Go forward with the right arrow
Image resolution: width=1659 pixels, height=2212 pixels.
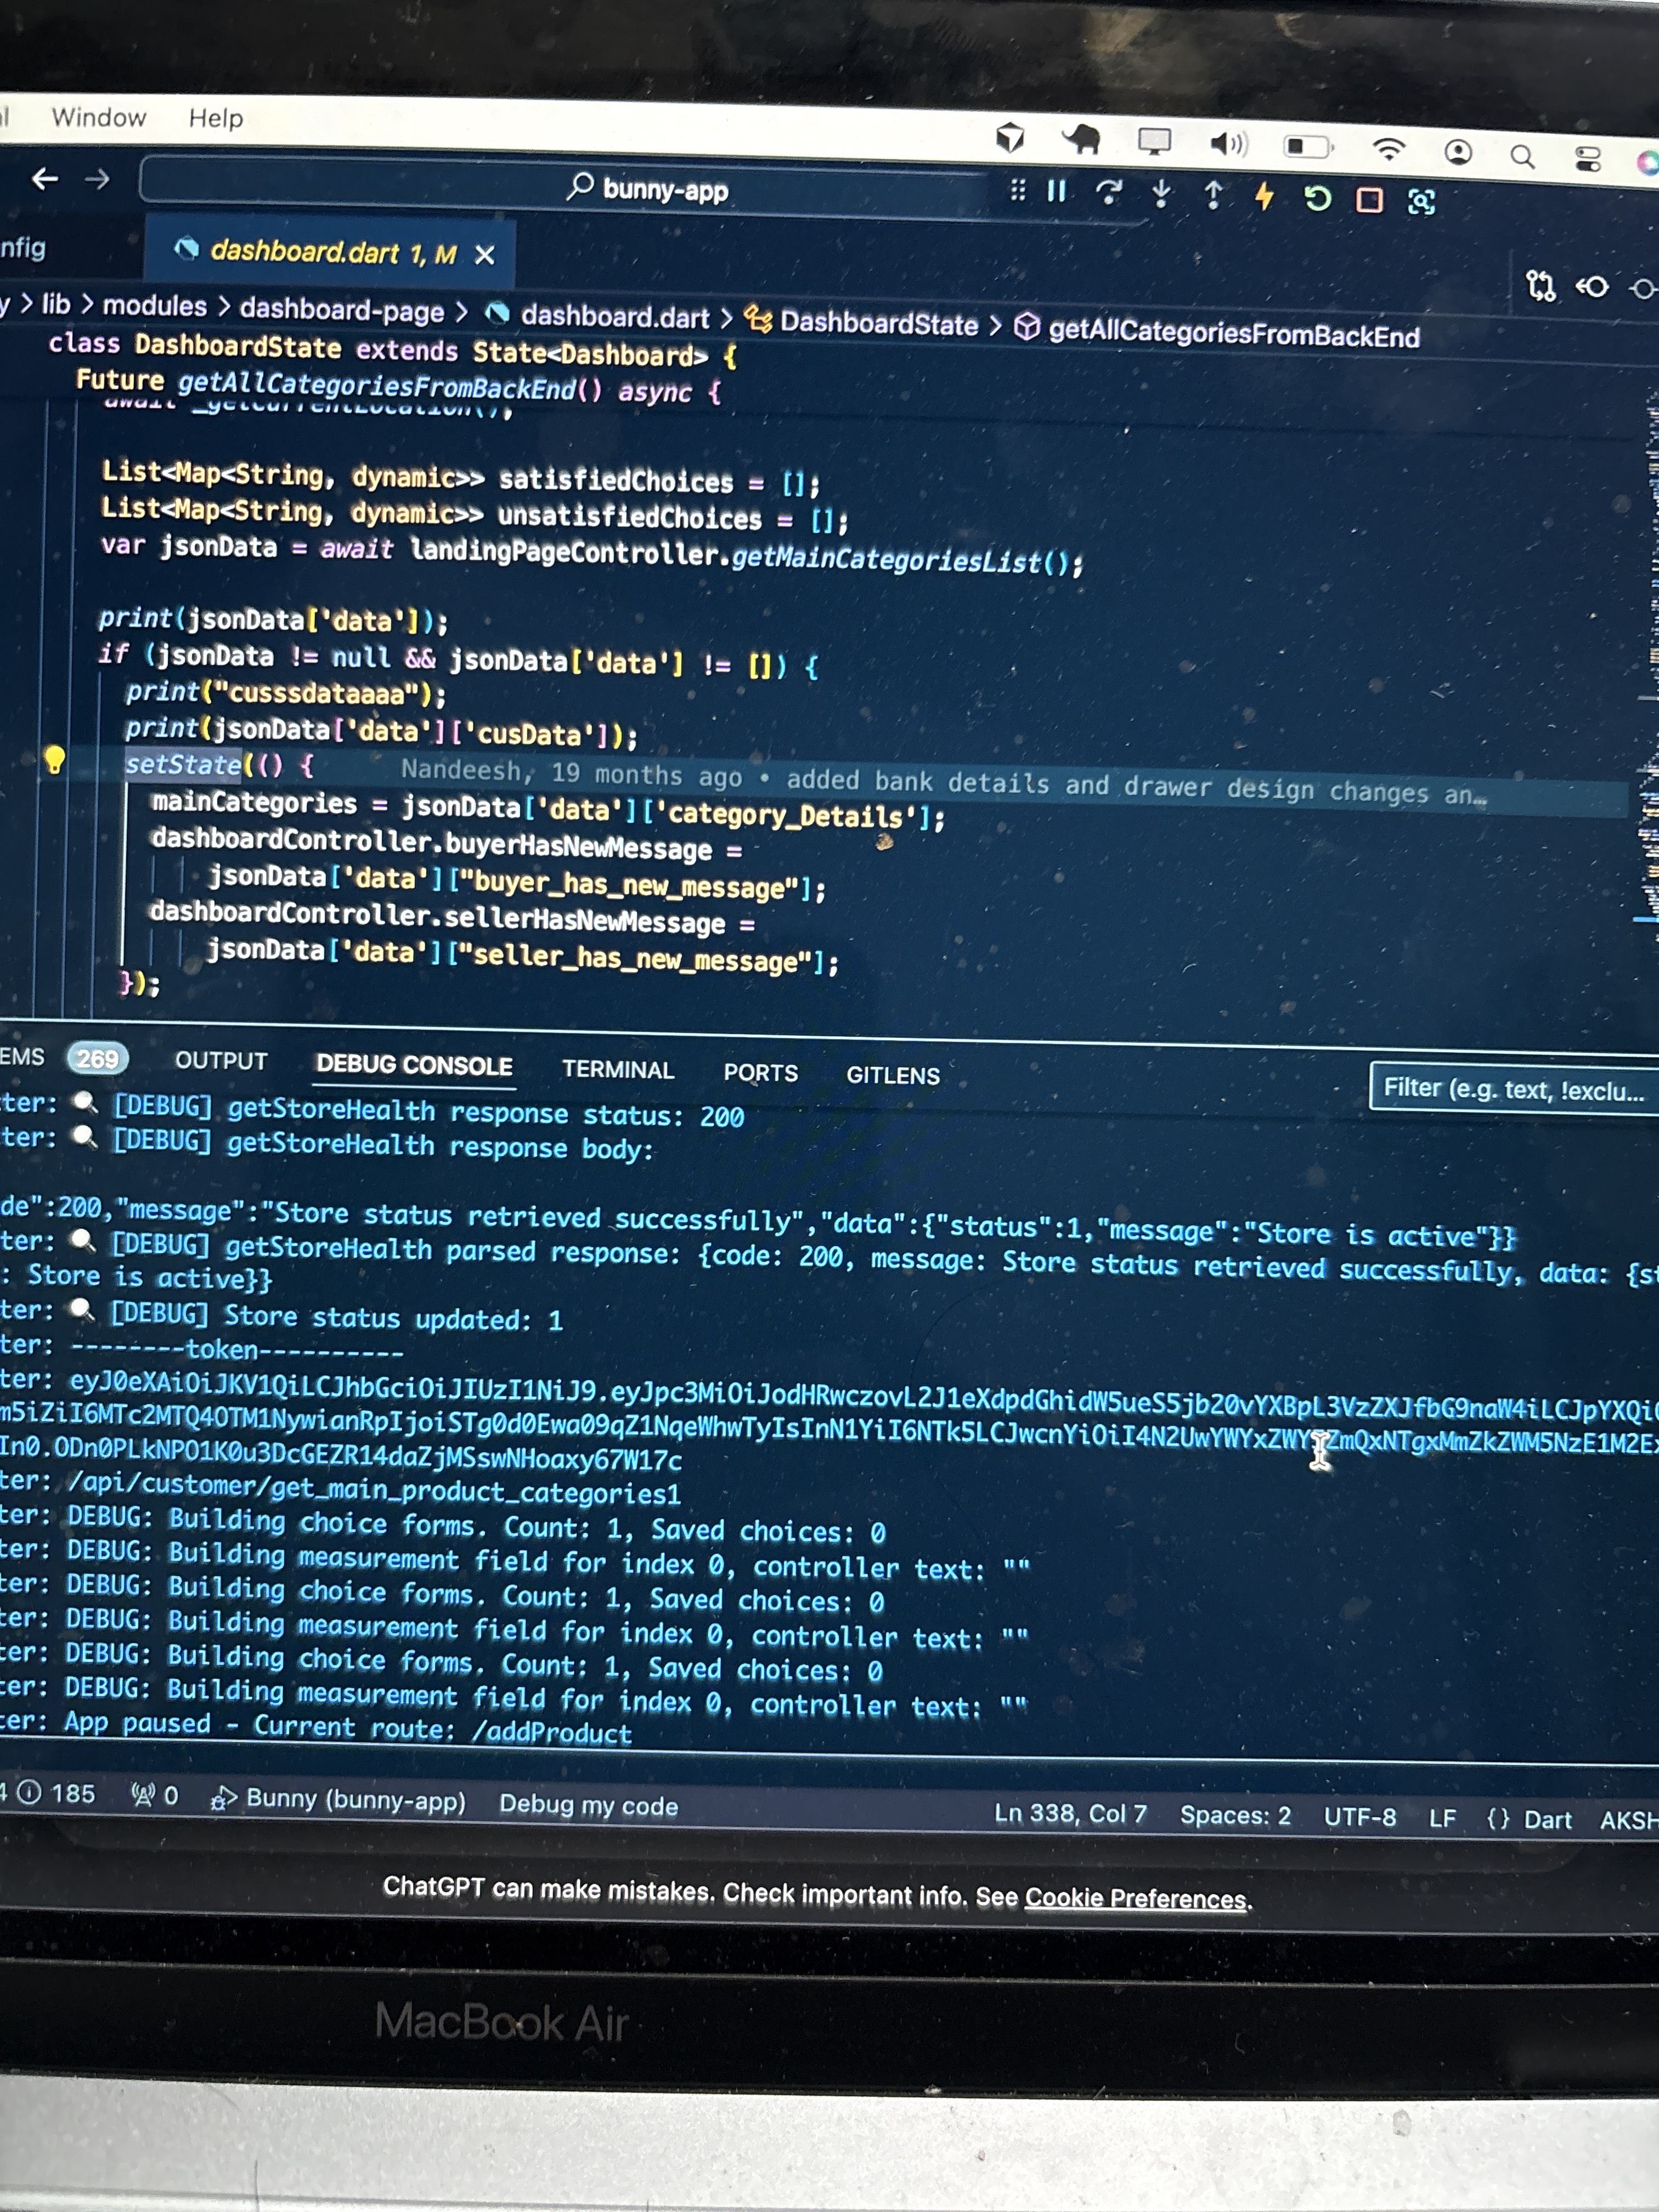97,180
